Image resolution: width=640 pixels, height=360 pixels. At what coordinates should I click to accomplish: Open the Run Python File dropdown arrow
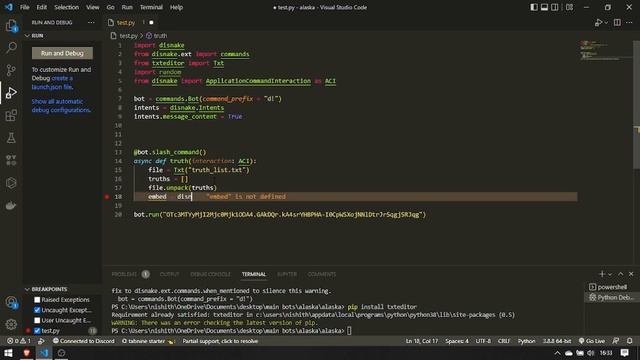[606, 22]
